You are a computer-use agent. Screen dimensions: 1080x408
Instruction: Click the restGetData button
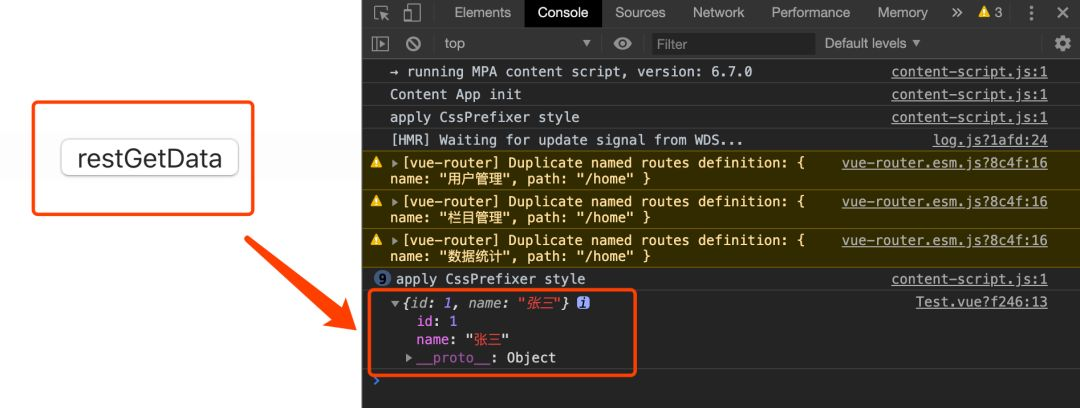click(149, 158)
